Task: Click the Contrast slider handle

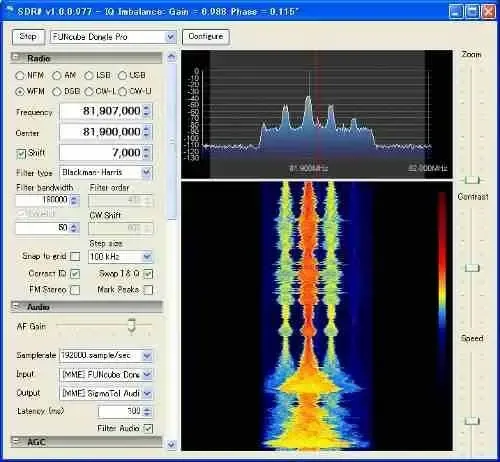Action: coord(472,268)
